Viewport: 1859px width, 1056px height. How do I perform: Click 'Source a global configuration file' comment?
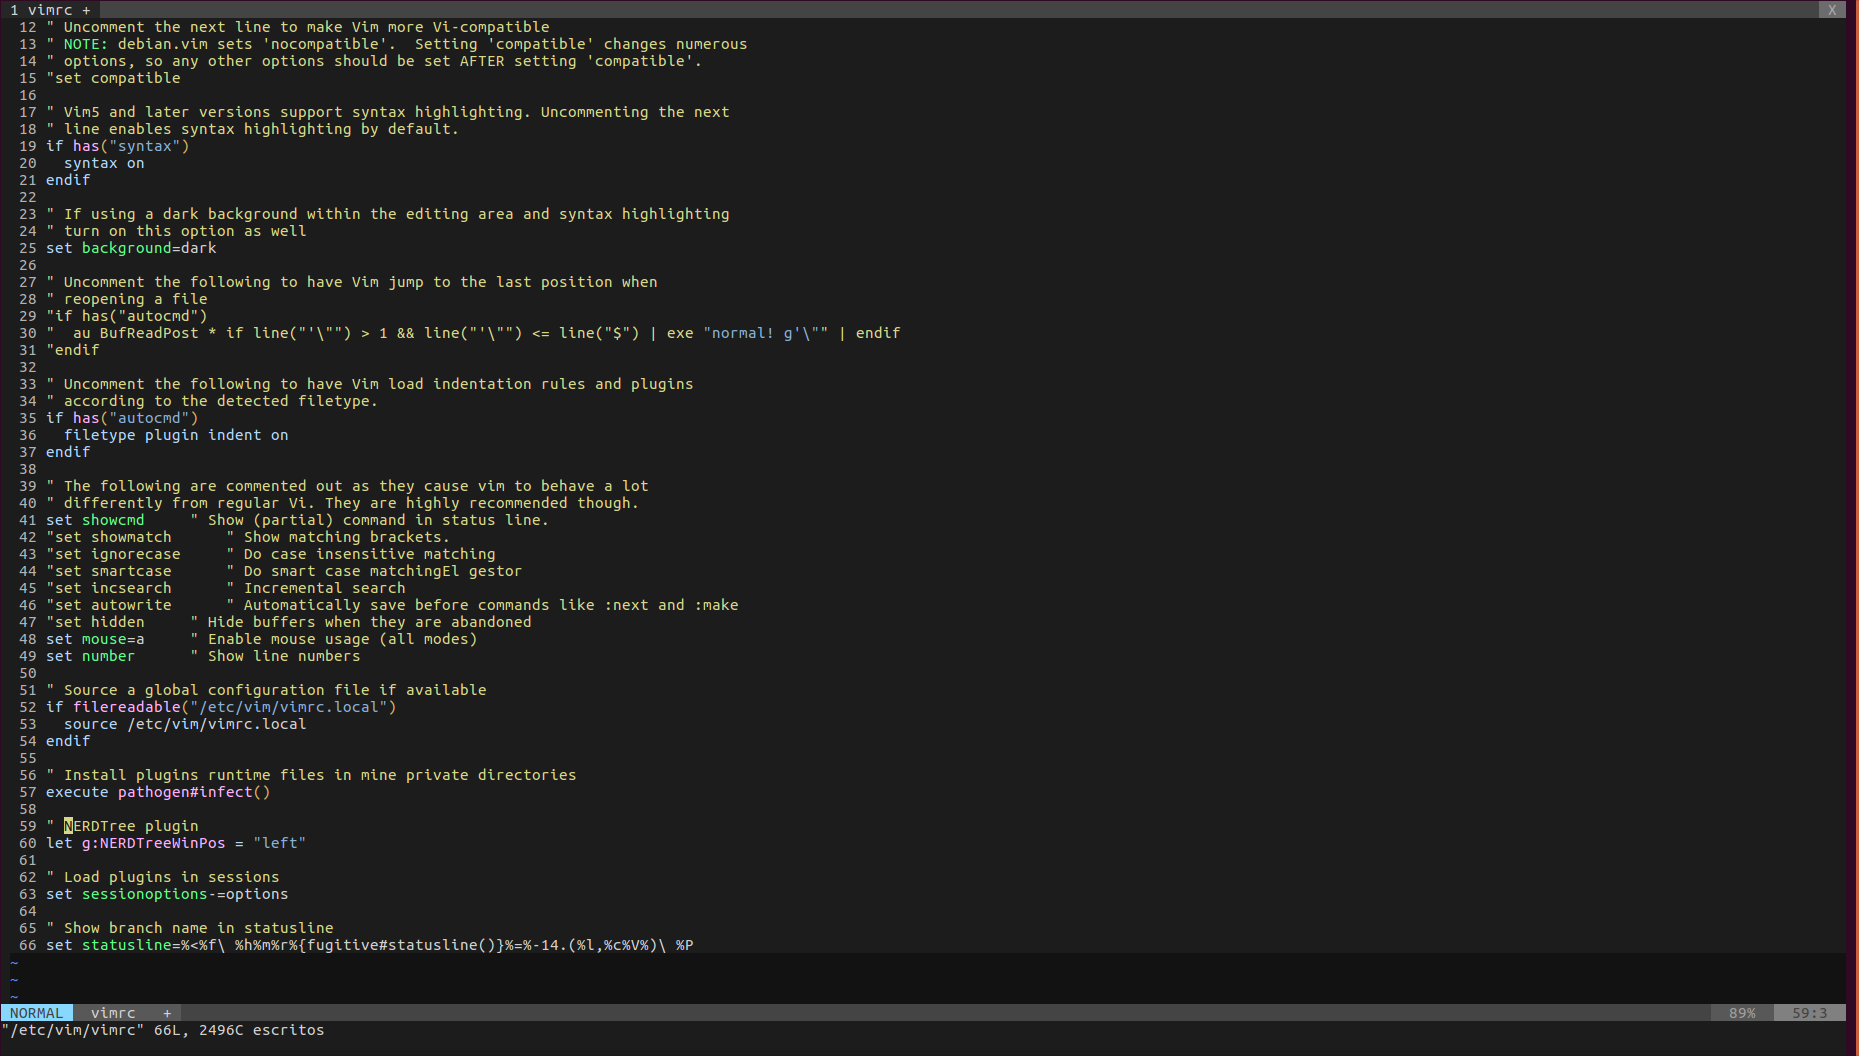click(x=266, y=690)
